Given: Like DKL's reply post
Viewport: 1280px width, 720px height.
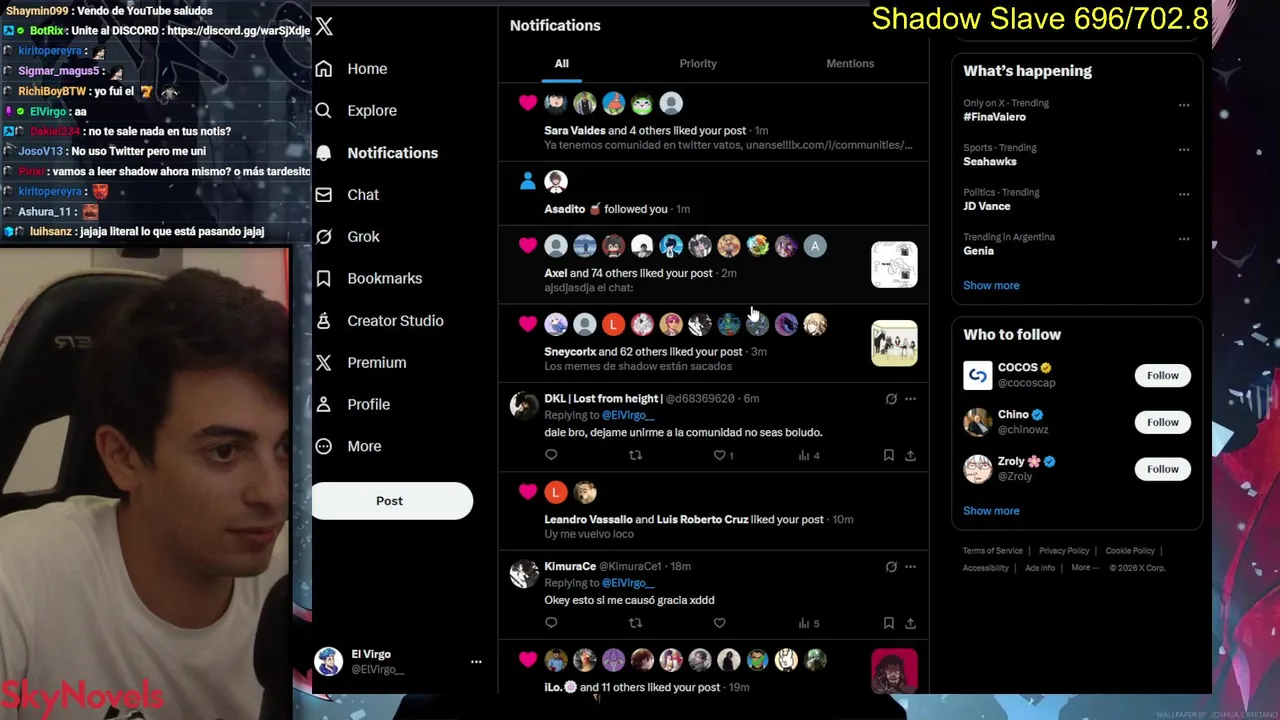Looking at the screenshot, I should click(719, 455).
